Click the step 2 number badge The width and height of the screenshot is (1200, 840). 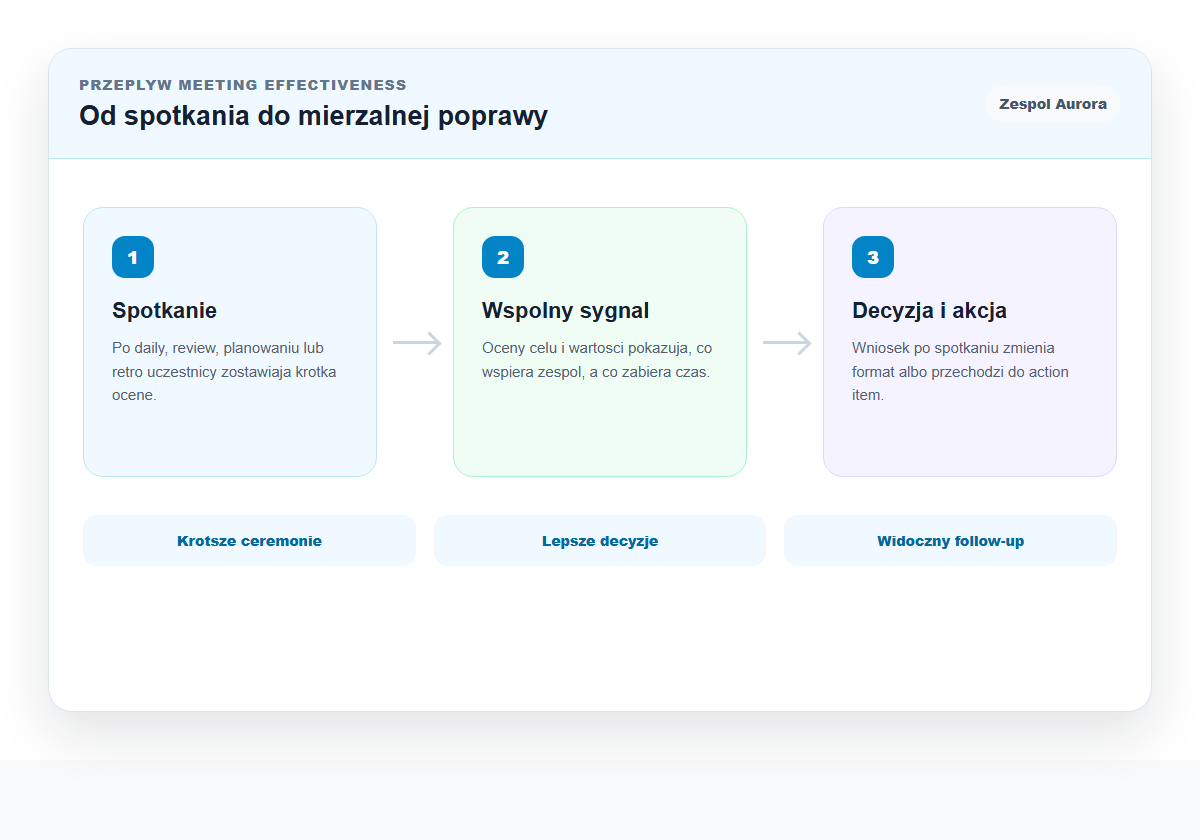(x=503, y=257)
